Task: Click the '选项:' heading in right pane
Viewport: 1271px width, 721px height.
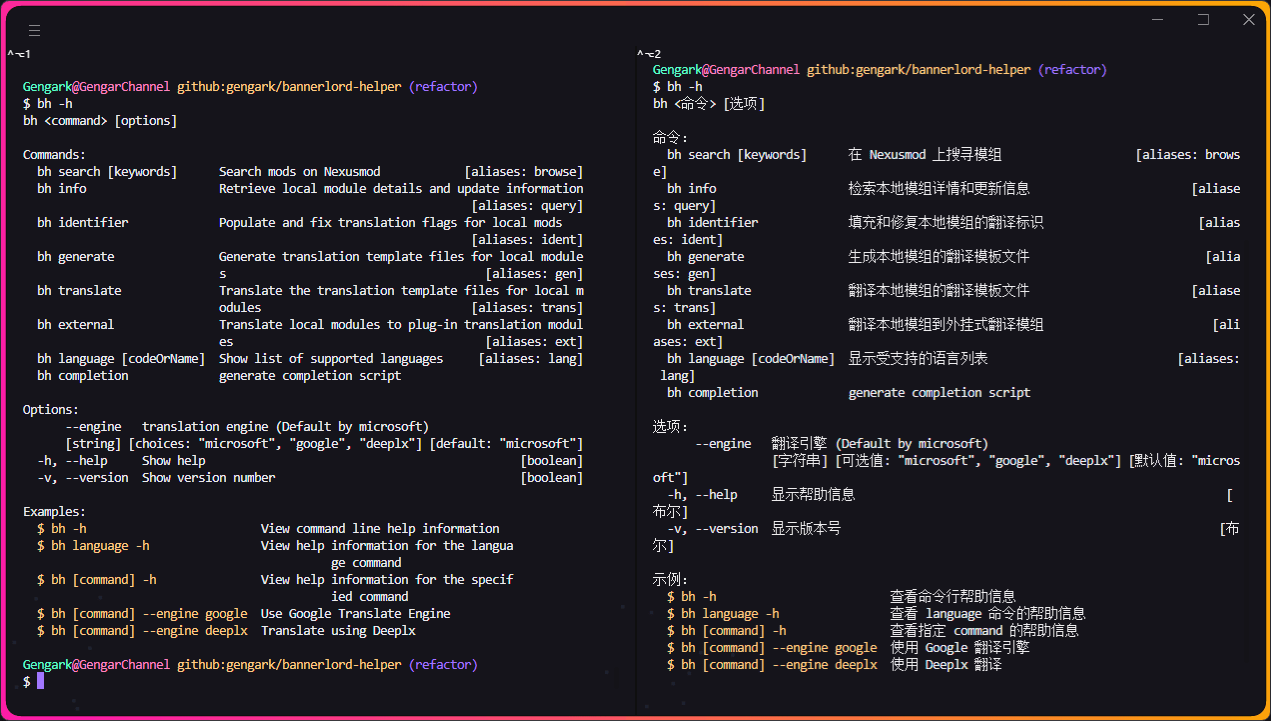Action: 671,427
